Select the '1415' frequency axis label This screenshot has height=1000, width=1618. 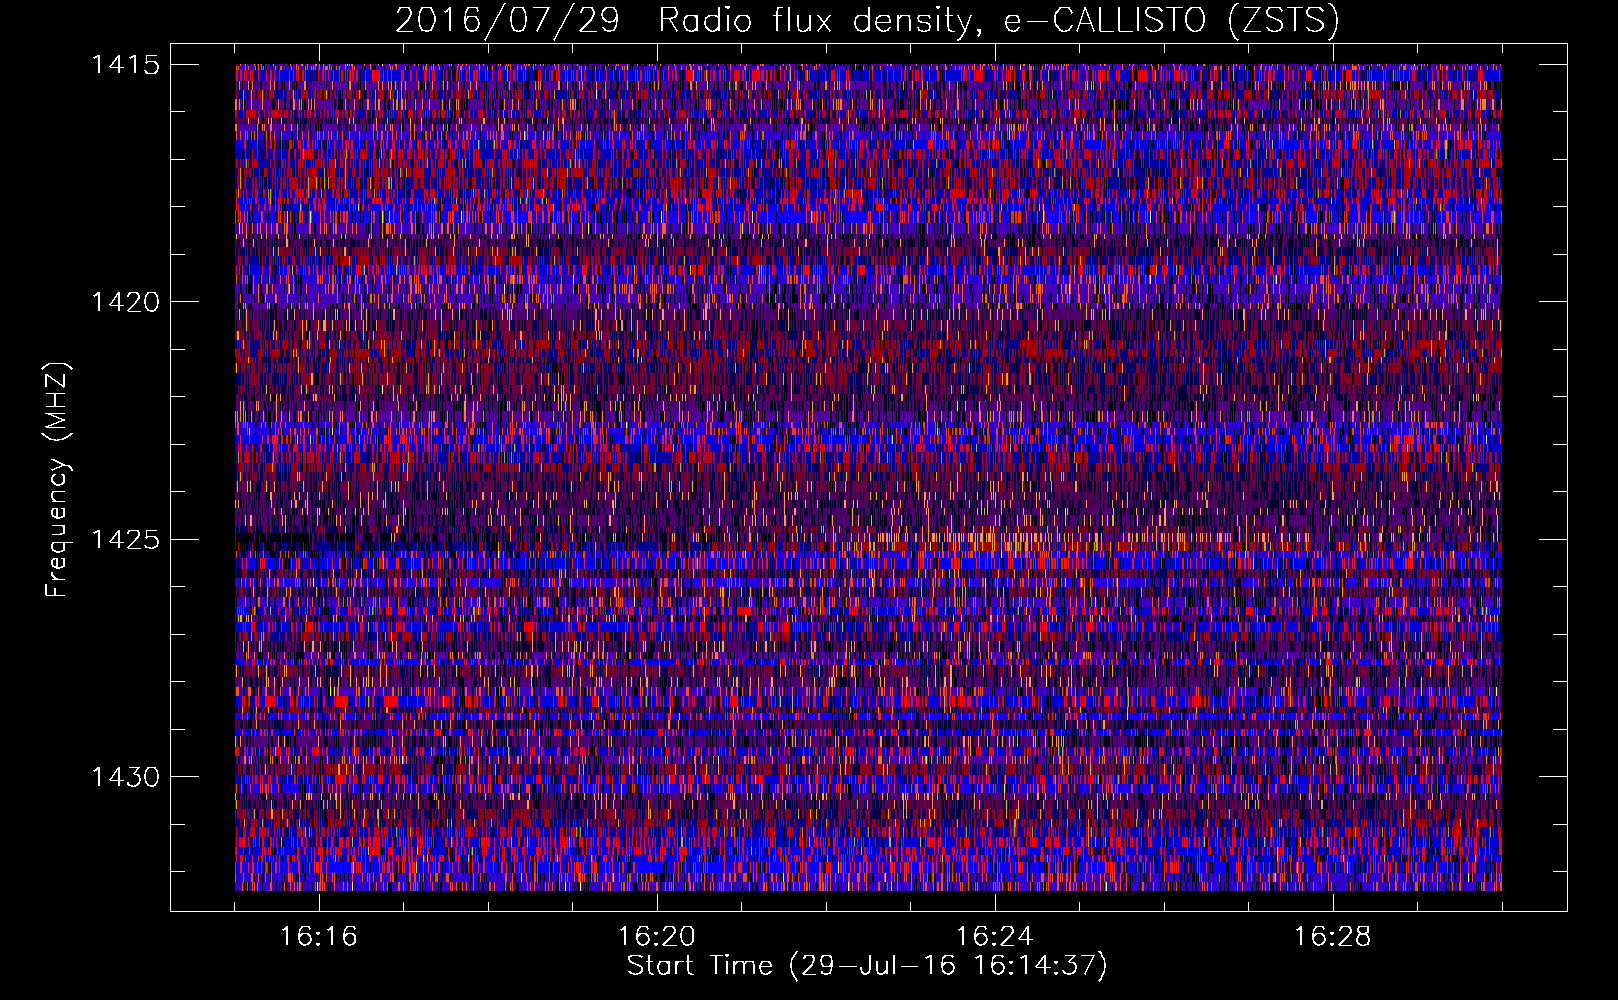[x=125, y=65]
